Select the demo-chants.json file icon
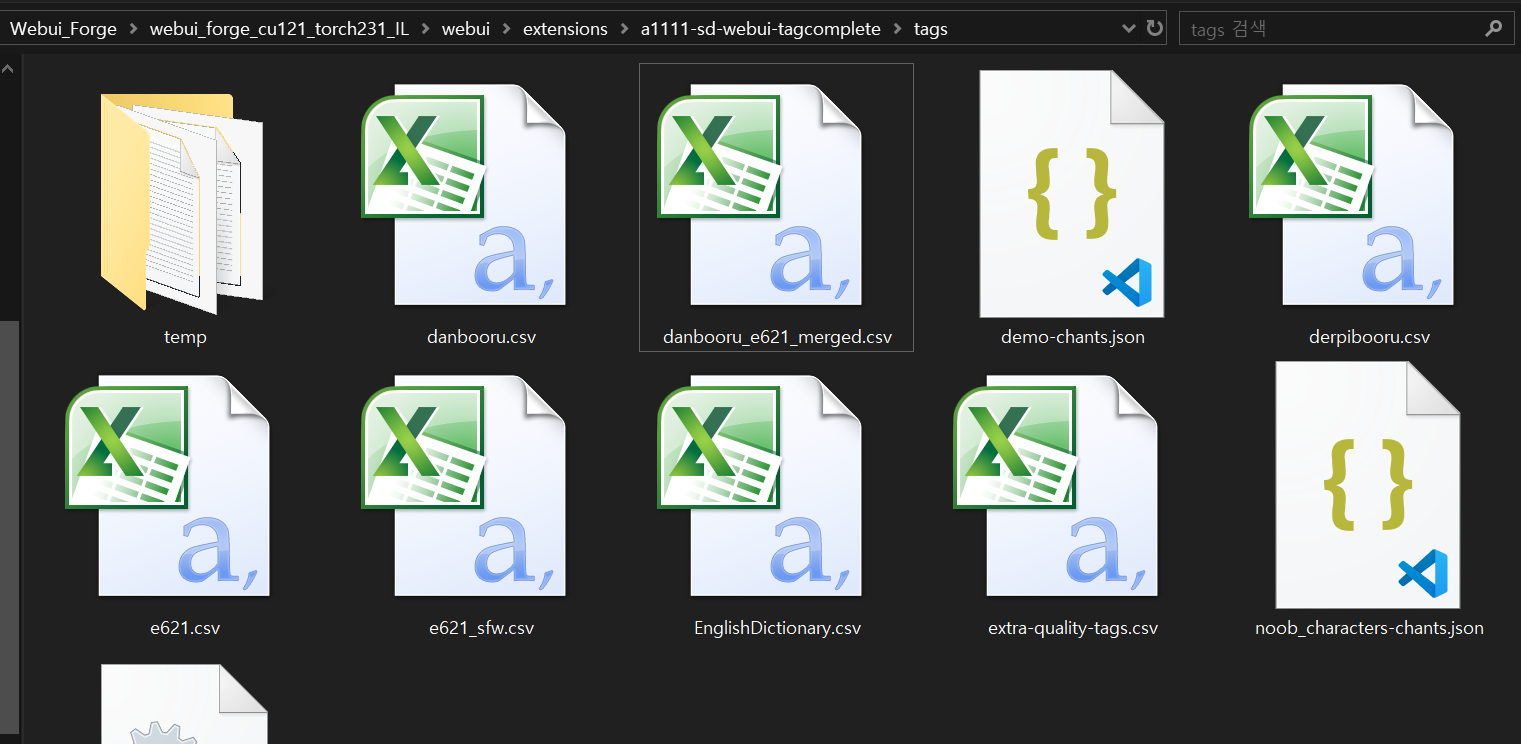 pyautogui.click(x=1072, y=194)
